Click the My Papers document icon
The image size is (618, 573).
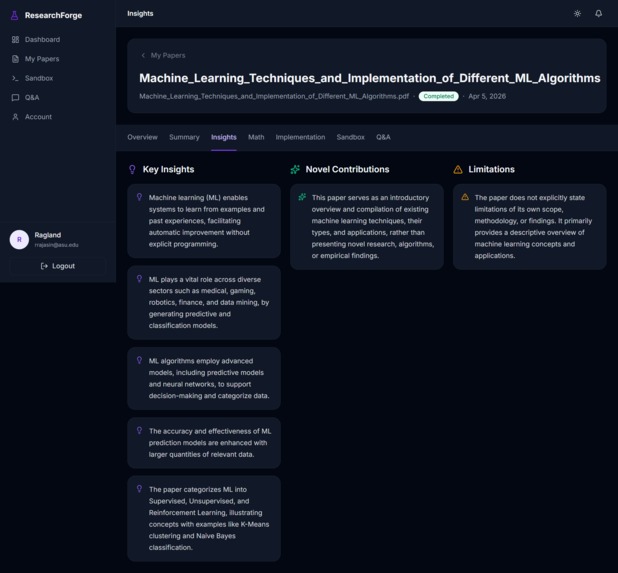point(15,59)
